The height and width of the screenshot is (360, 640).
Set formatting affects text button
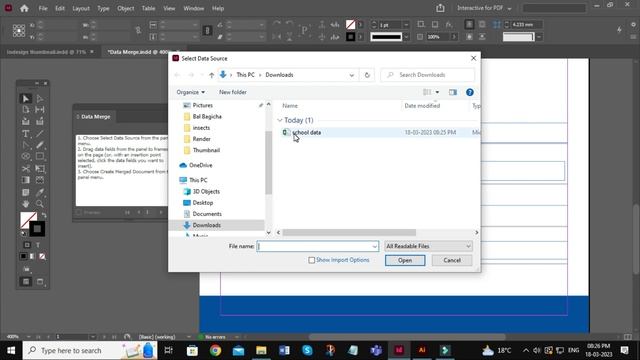[x=38, y=245]
